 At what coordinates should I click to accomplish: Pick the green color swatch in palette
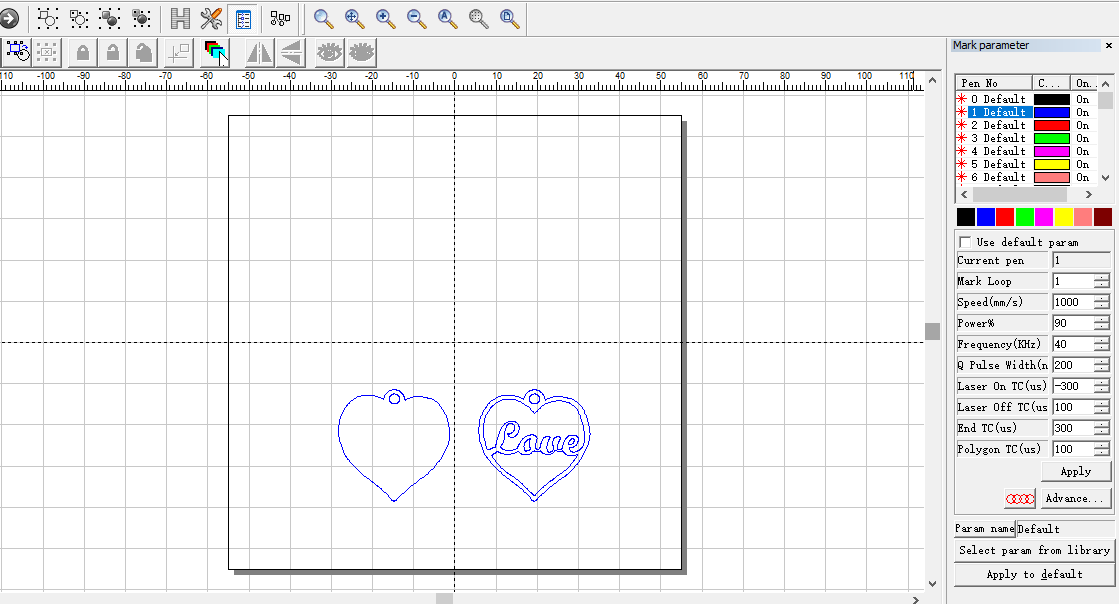coord(1024,217)
